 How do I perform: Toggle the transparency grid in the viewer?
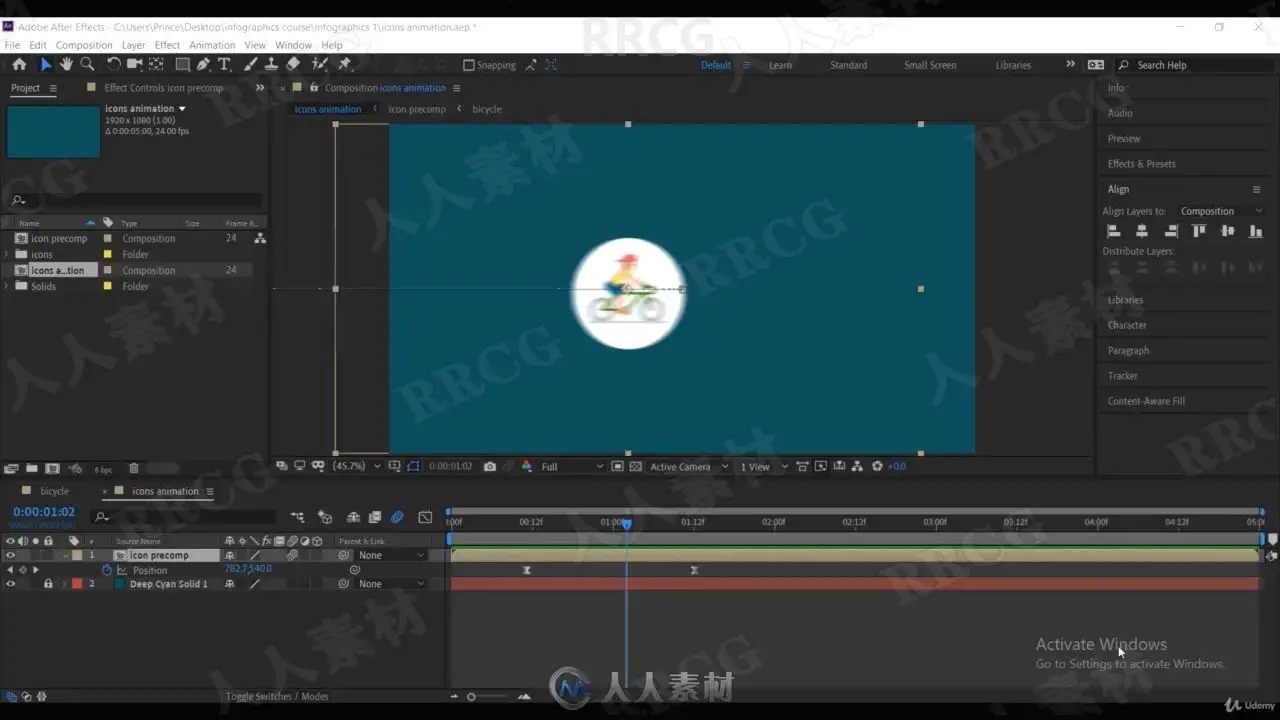pyautogui.click(x=635, y=466)
